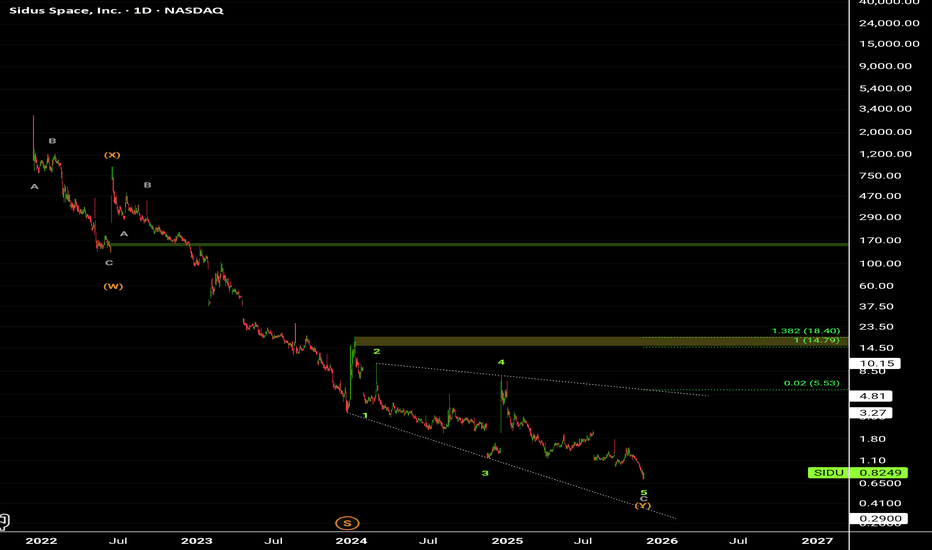Click the 2022 time axis label
This screenshot has width=932, height=550.
coord(42,540)
